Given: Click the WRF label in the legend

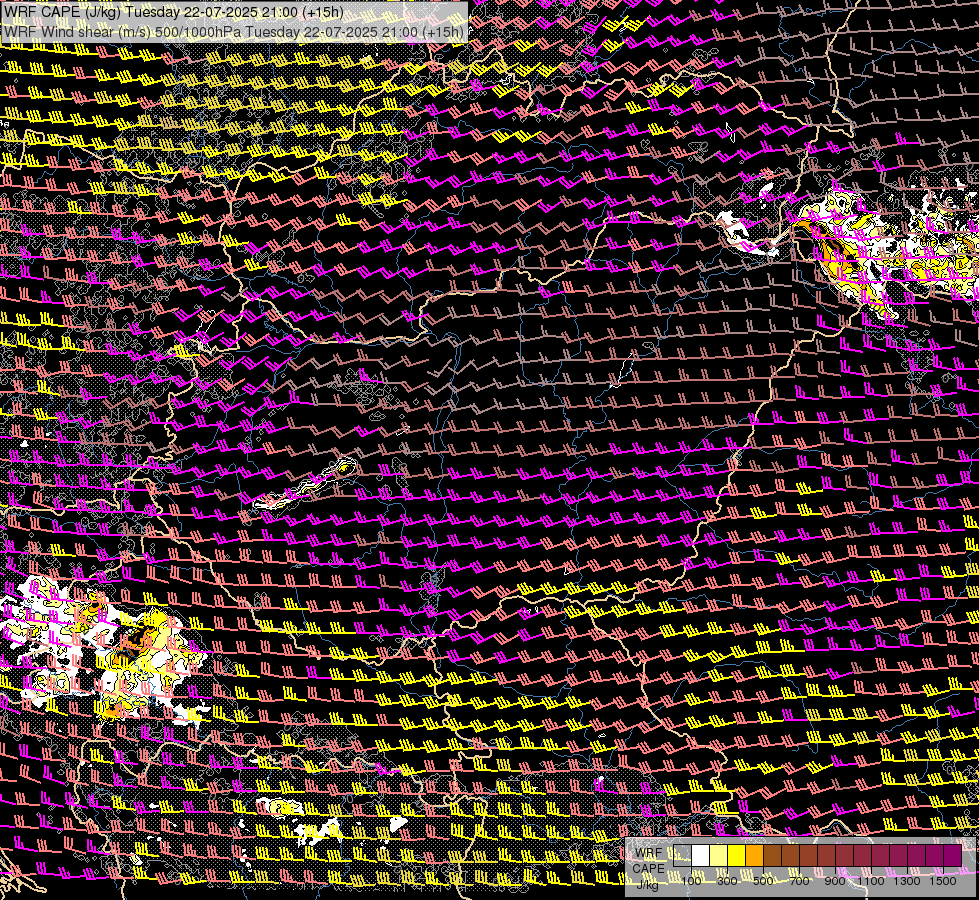Looking at the screenshot, I should click(649, 853).
